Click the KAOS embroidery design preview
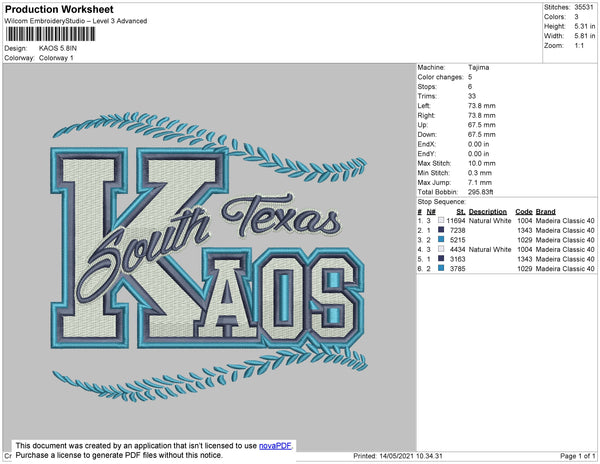The image size is (600, 464). [209, 257]
